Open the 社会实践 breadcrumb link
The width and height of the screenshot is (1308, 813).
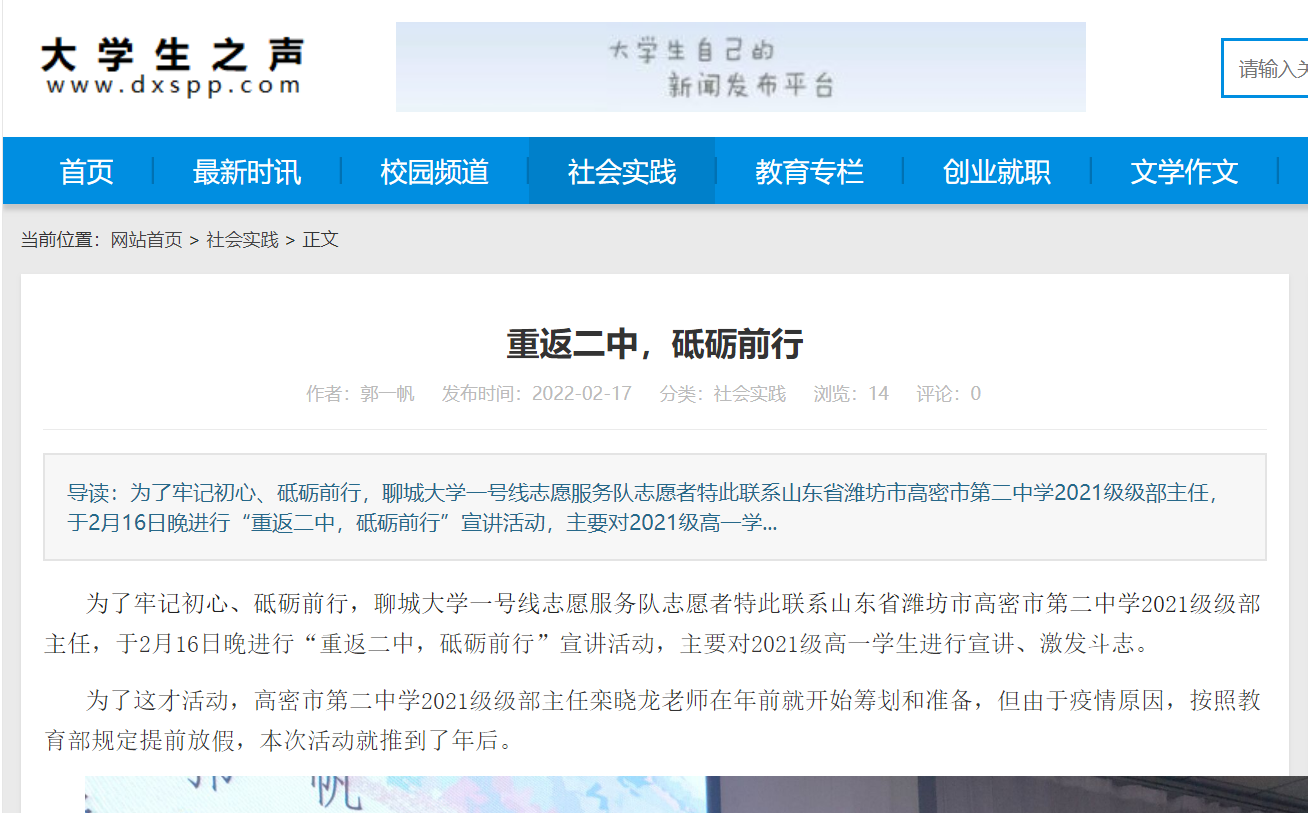tap(240, 240)
